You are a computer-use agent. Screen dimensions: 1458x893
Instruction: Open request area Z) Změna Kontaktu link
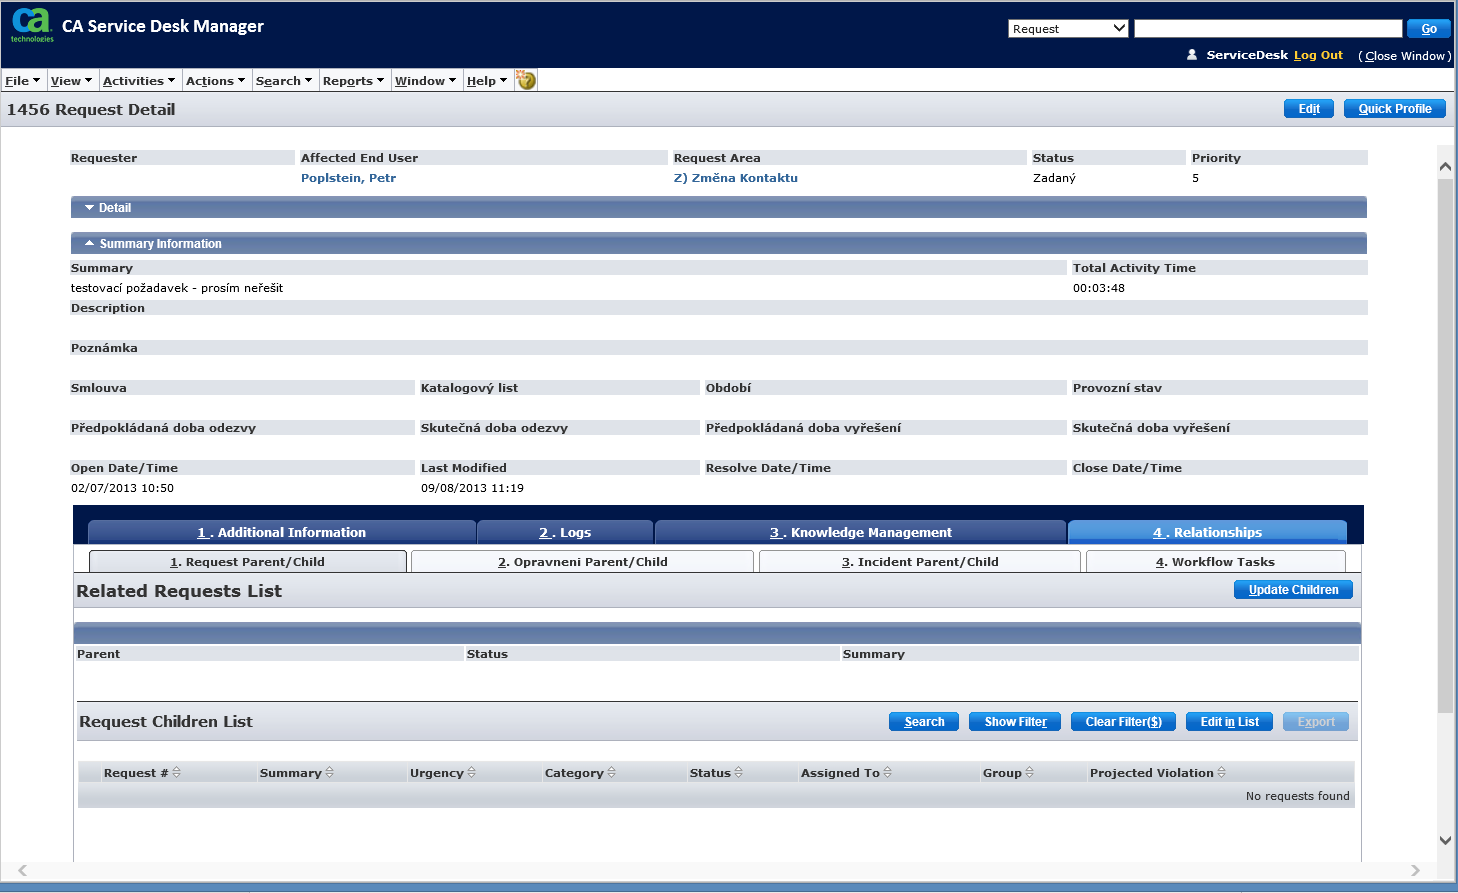point(736,178)
